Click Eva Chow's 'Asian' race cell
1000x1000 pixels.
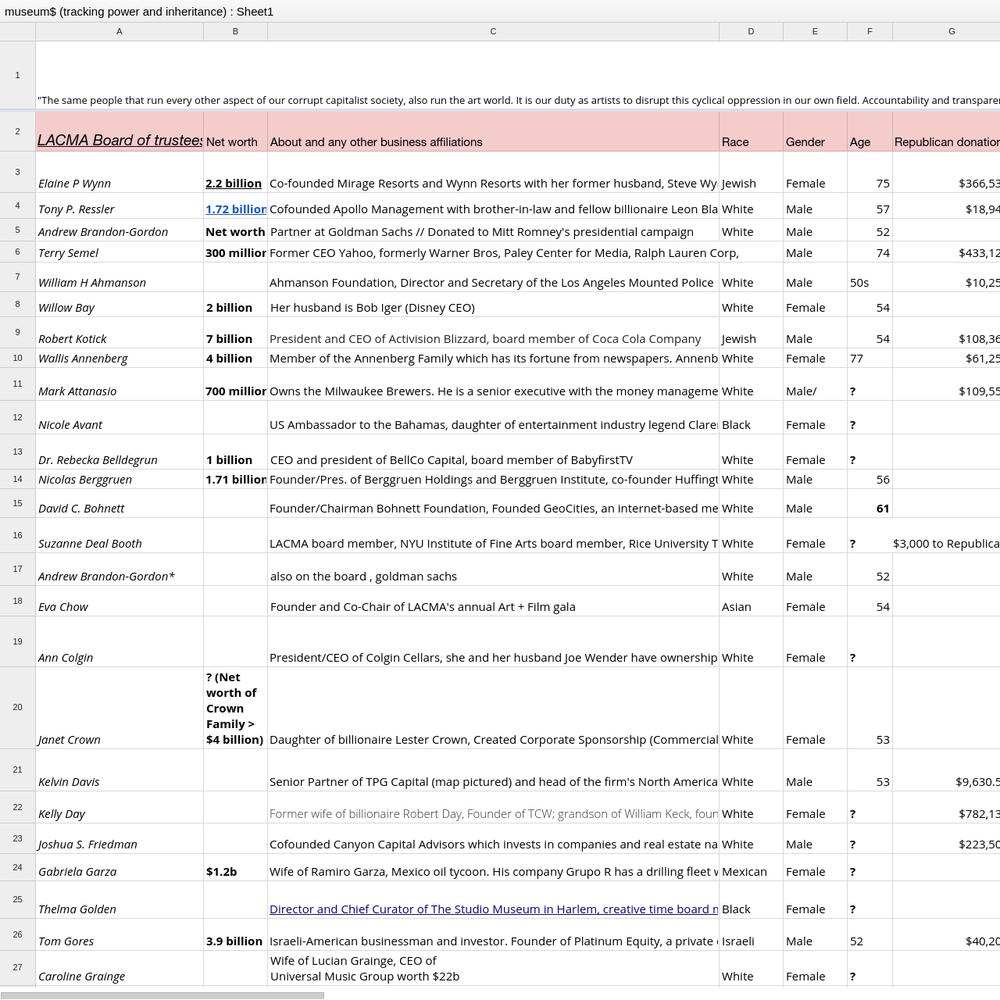pyautogui.click(x=751, y=601)
